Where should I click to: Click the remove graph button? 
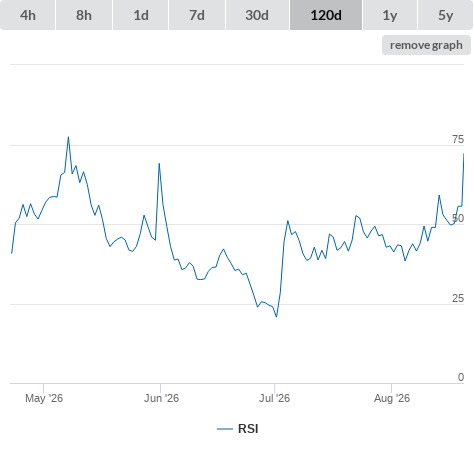426,45
